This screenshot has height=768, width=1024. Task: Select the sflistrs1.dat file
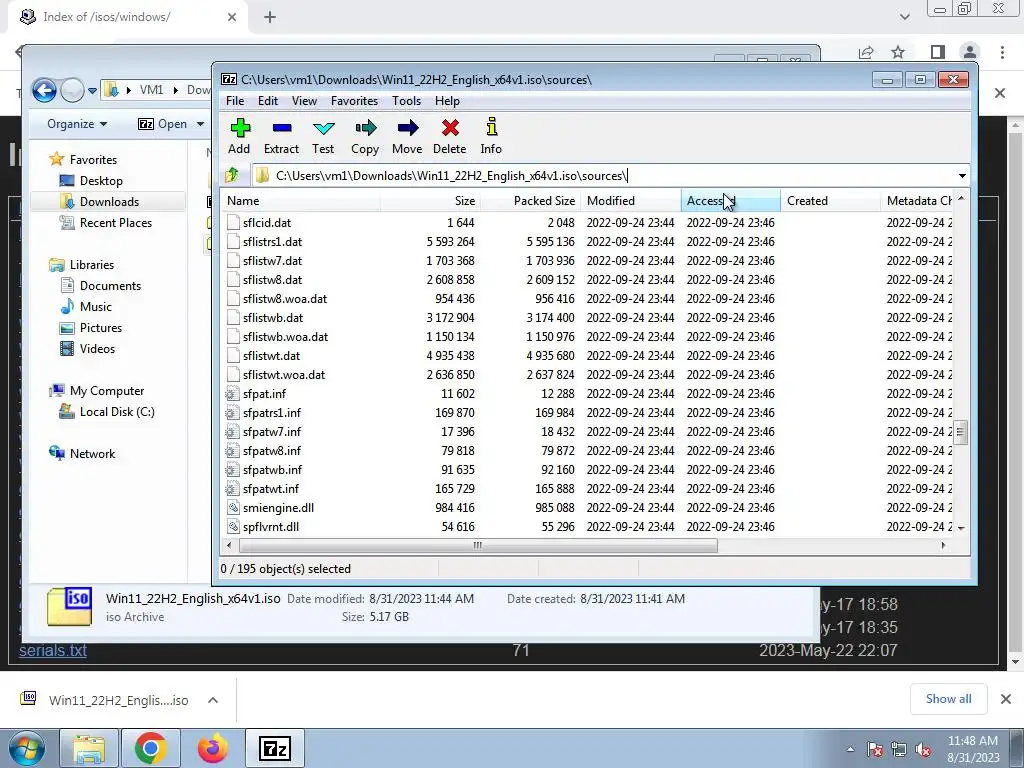(272, 242)
